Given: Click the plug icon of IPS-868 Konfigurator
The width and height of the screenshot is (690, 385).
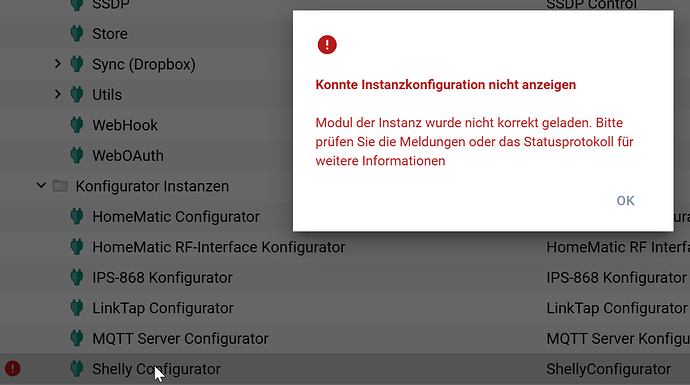Looking at the screenshot, I should (x=77, y=278).
